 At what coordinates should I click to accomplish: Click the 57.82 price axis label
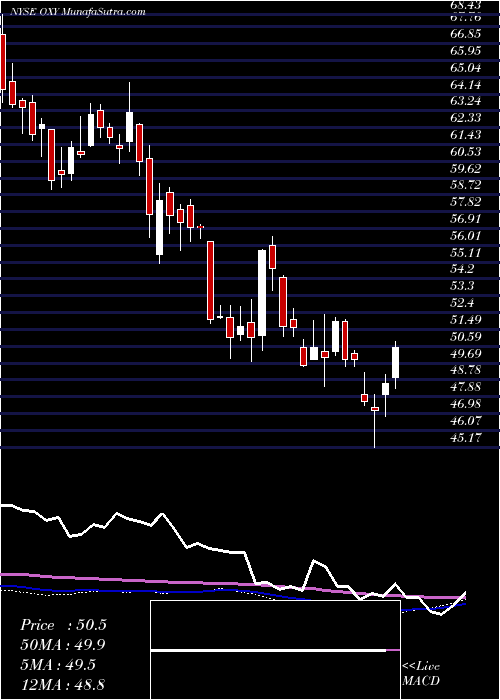pyautogui.click(x=466, y=202)
